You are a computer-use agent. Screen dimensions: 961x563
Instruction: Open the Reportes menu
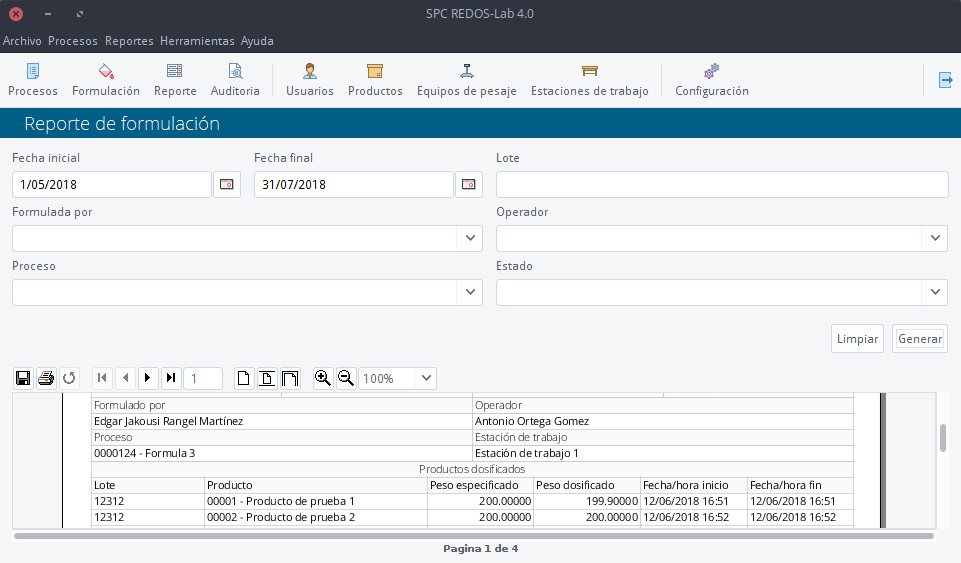[129, 41]
